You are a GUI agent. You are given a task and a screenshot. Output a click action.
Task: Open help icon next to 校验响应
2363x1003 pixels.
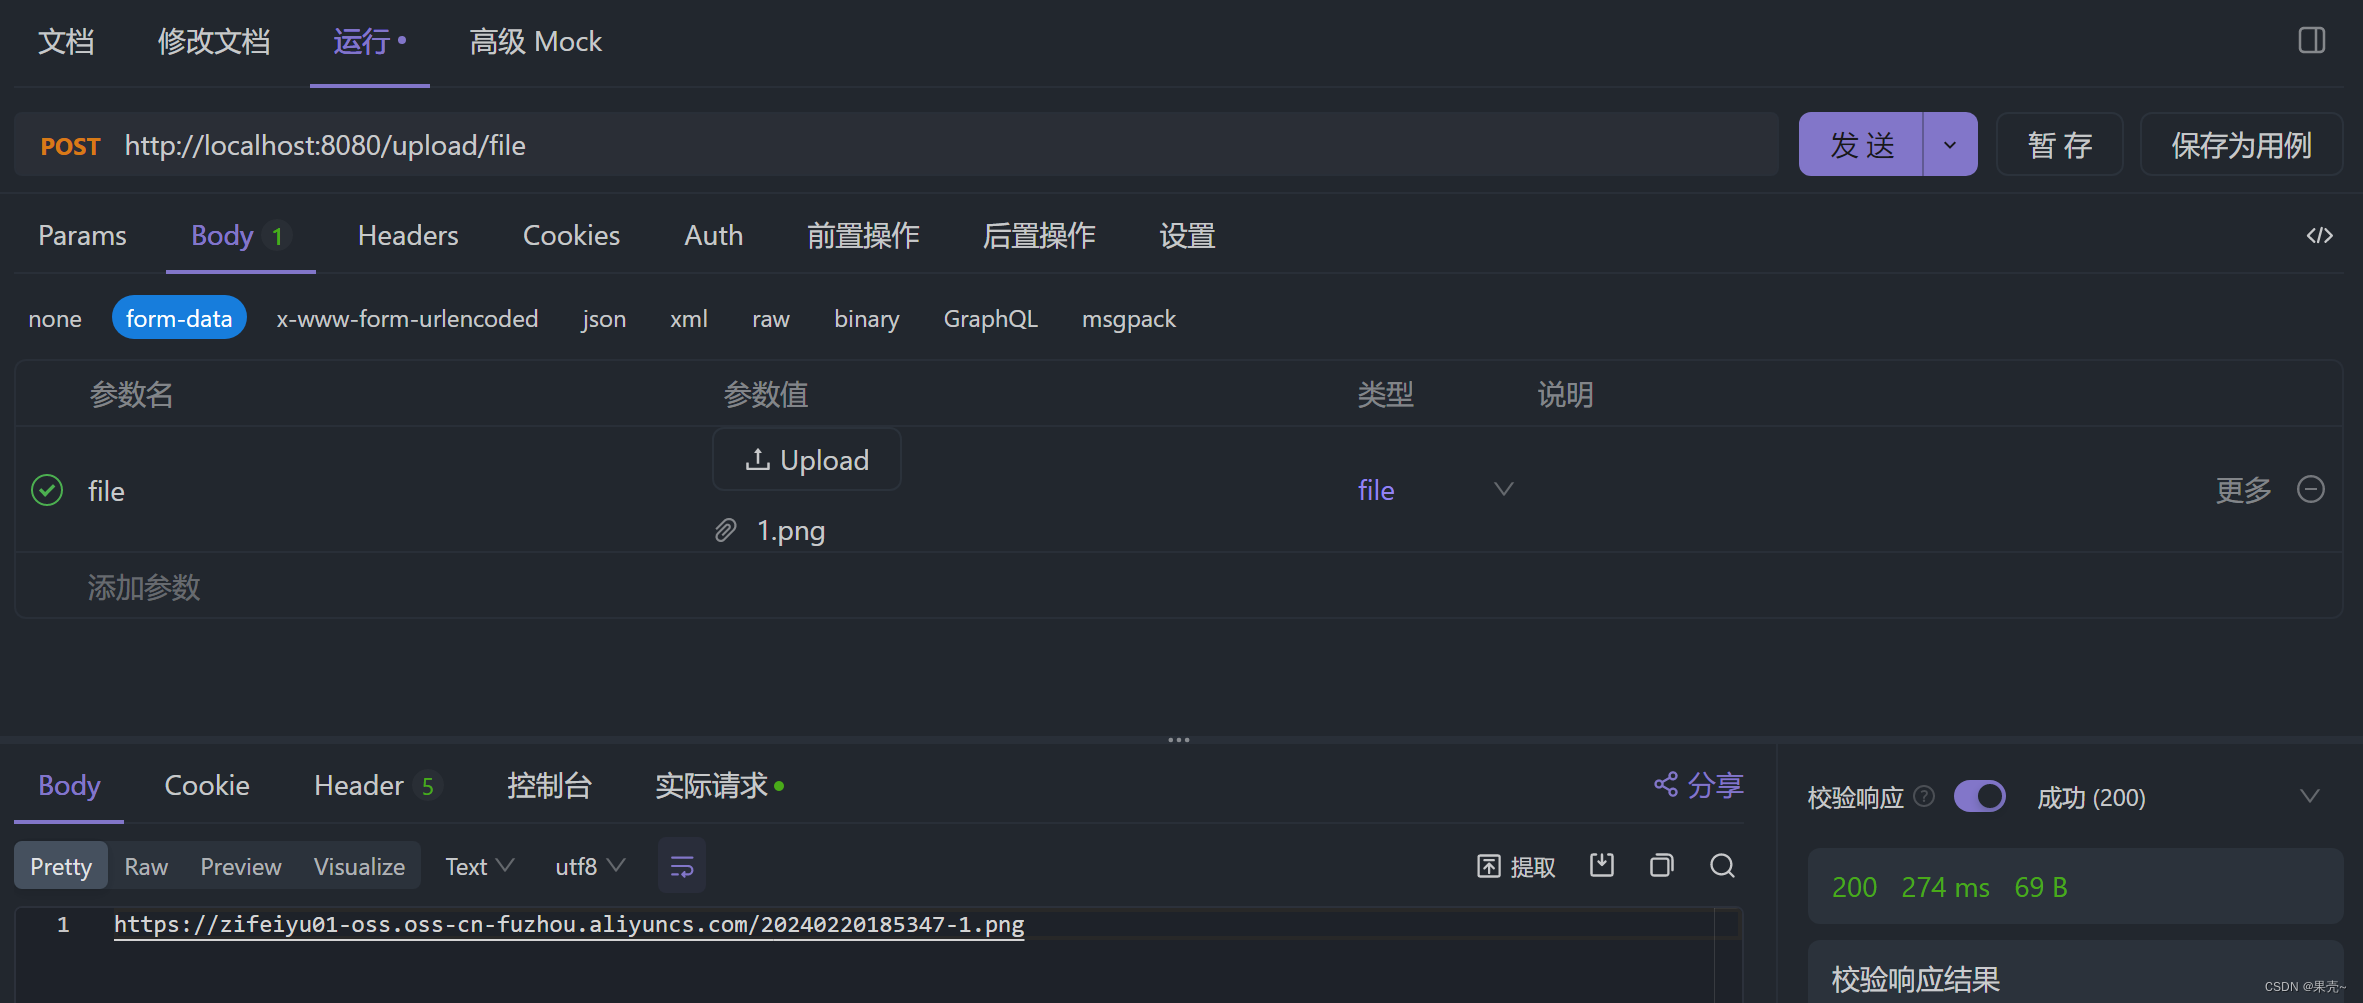coord(1924,796)
